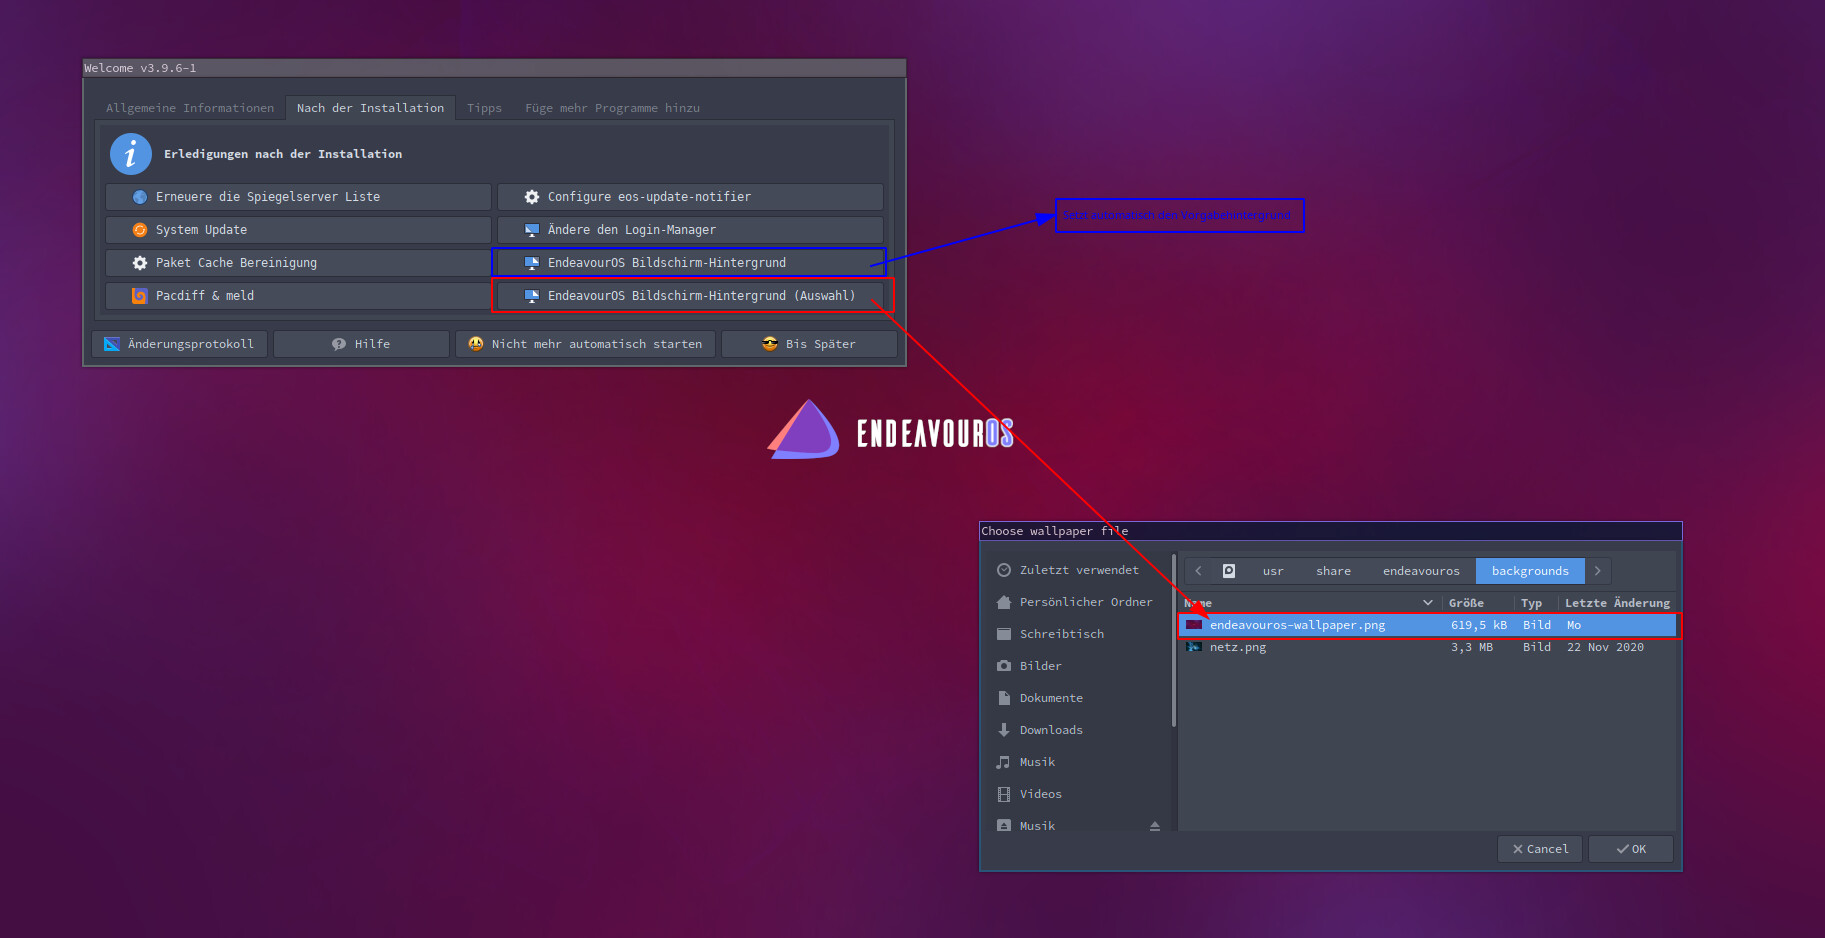Open Hilfe in Welcome window
Image resolution: width=1825 pixels, height=938 pixels.
[x=361, y=344]
